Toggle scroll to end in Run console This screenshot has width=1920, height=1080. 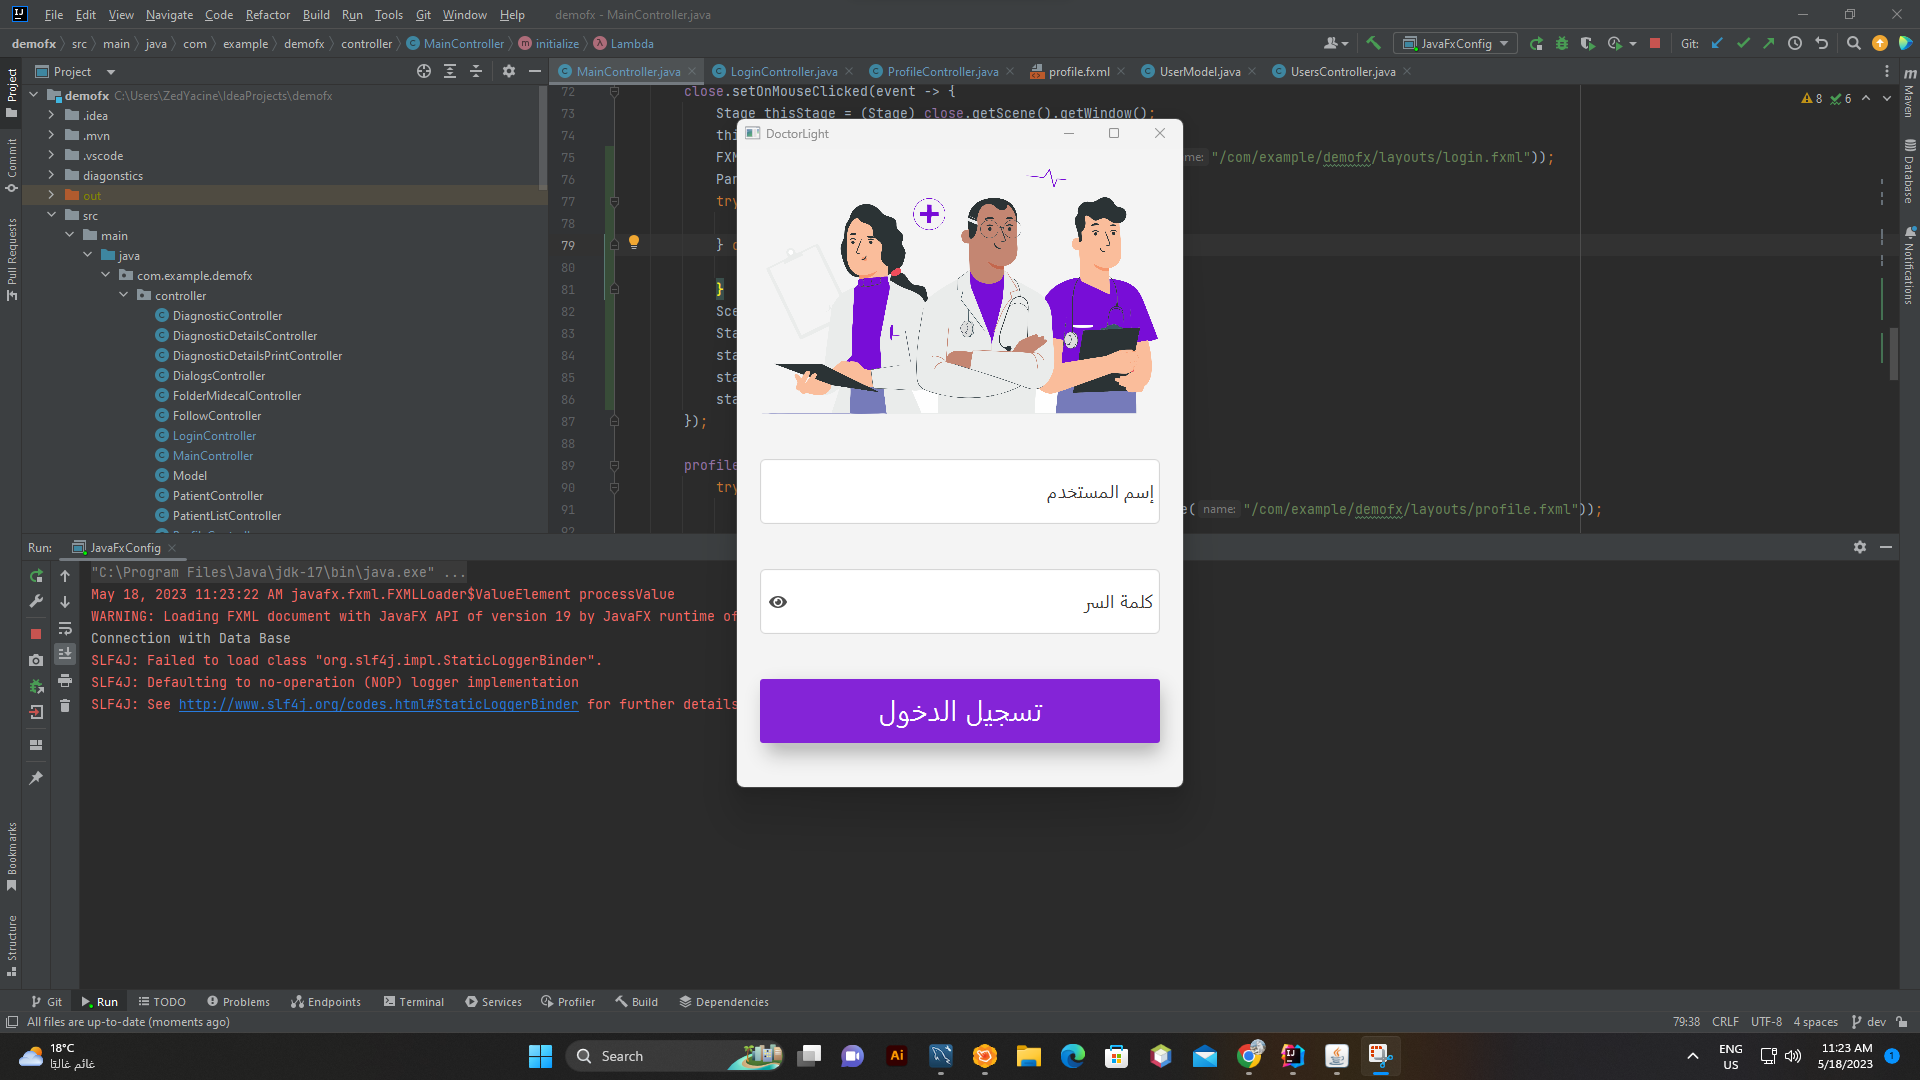[65, 654]
